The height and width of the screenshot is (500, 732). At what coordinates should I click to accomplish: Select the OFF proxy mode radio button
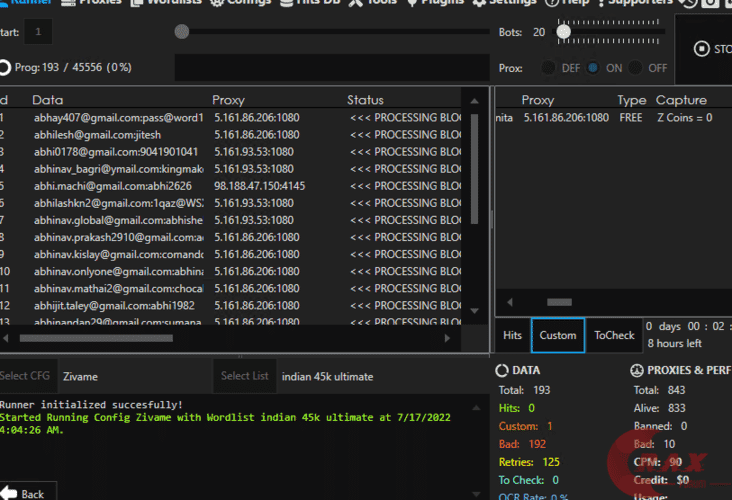(x=636, y=68)
